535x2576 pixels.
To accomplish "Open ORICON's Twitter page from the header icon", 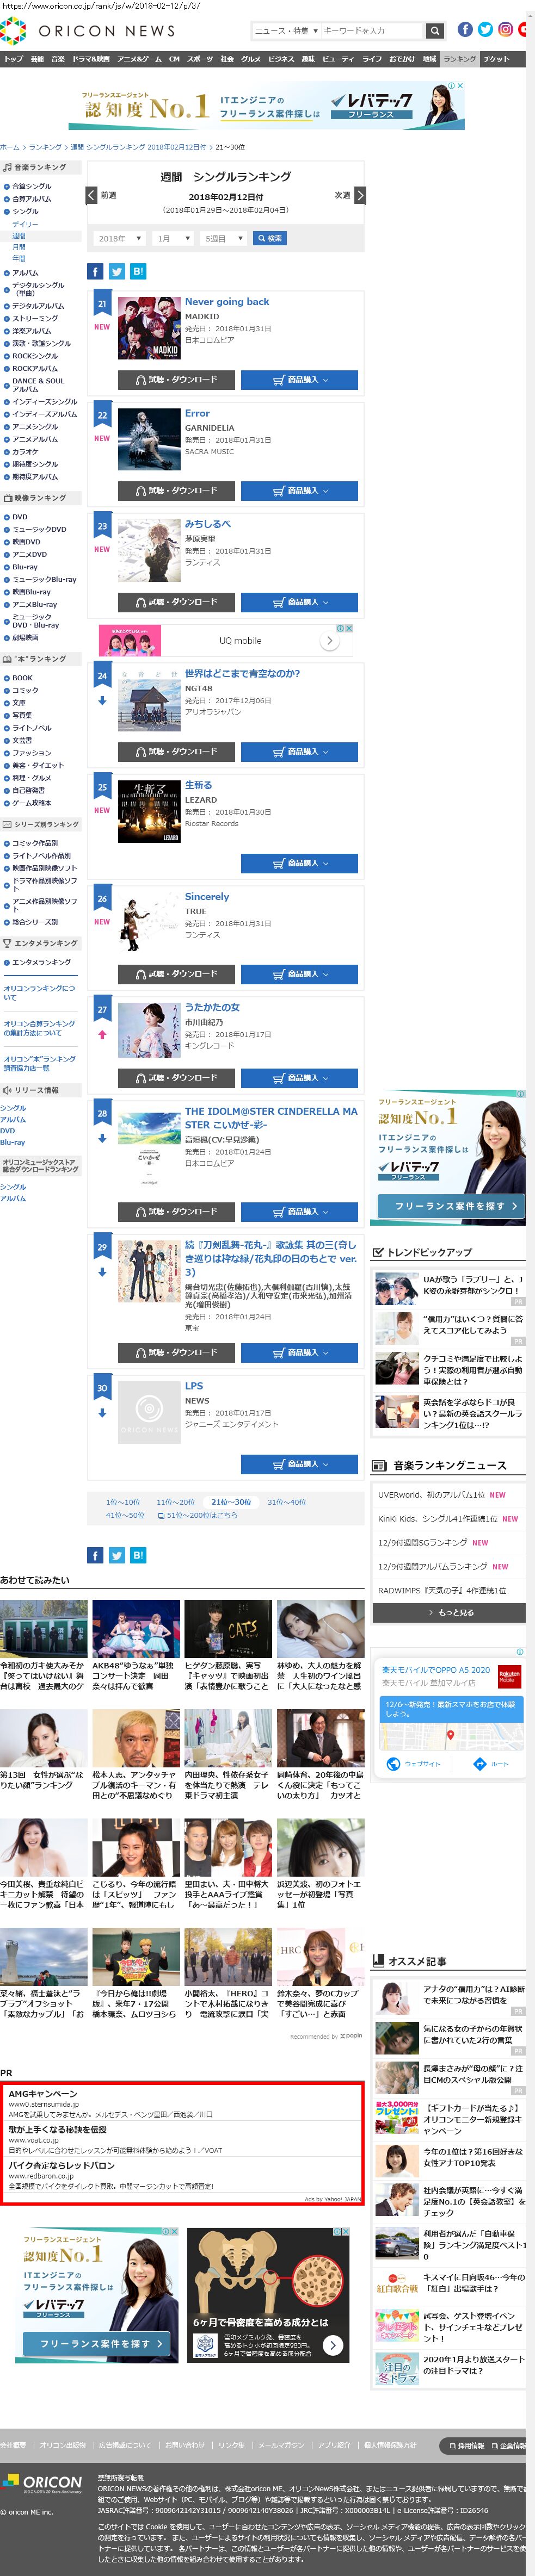I will click(x=485, y=30).
